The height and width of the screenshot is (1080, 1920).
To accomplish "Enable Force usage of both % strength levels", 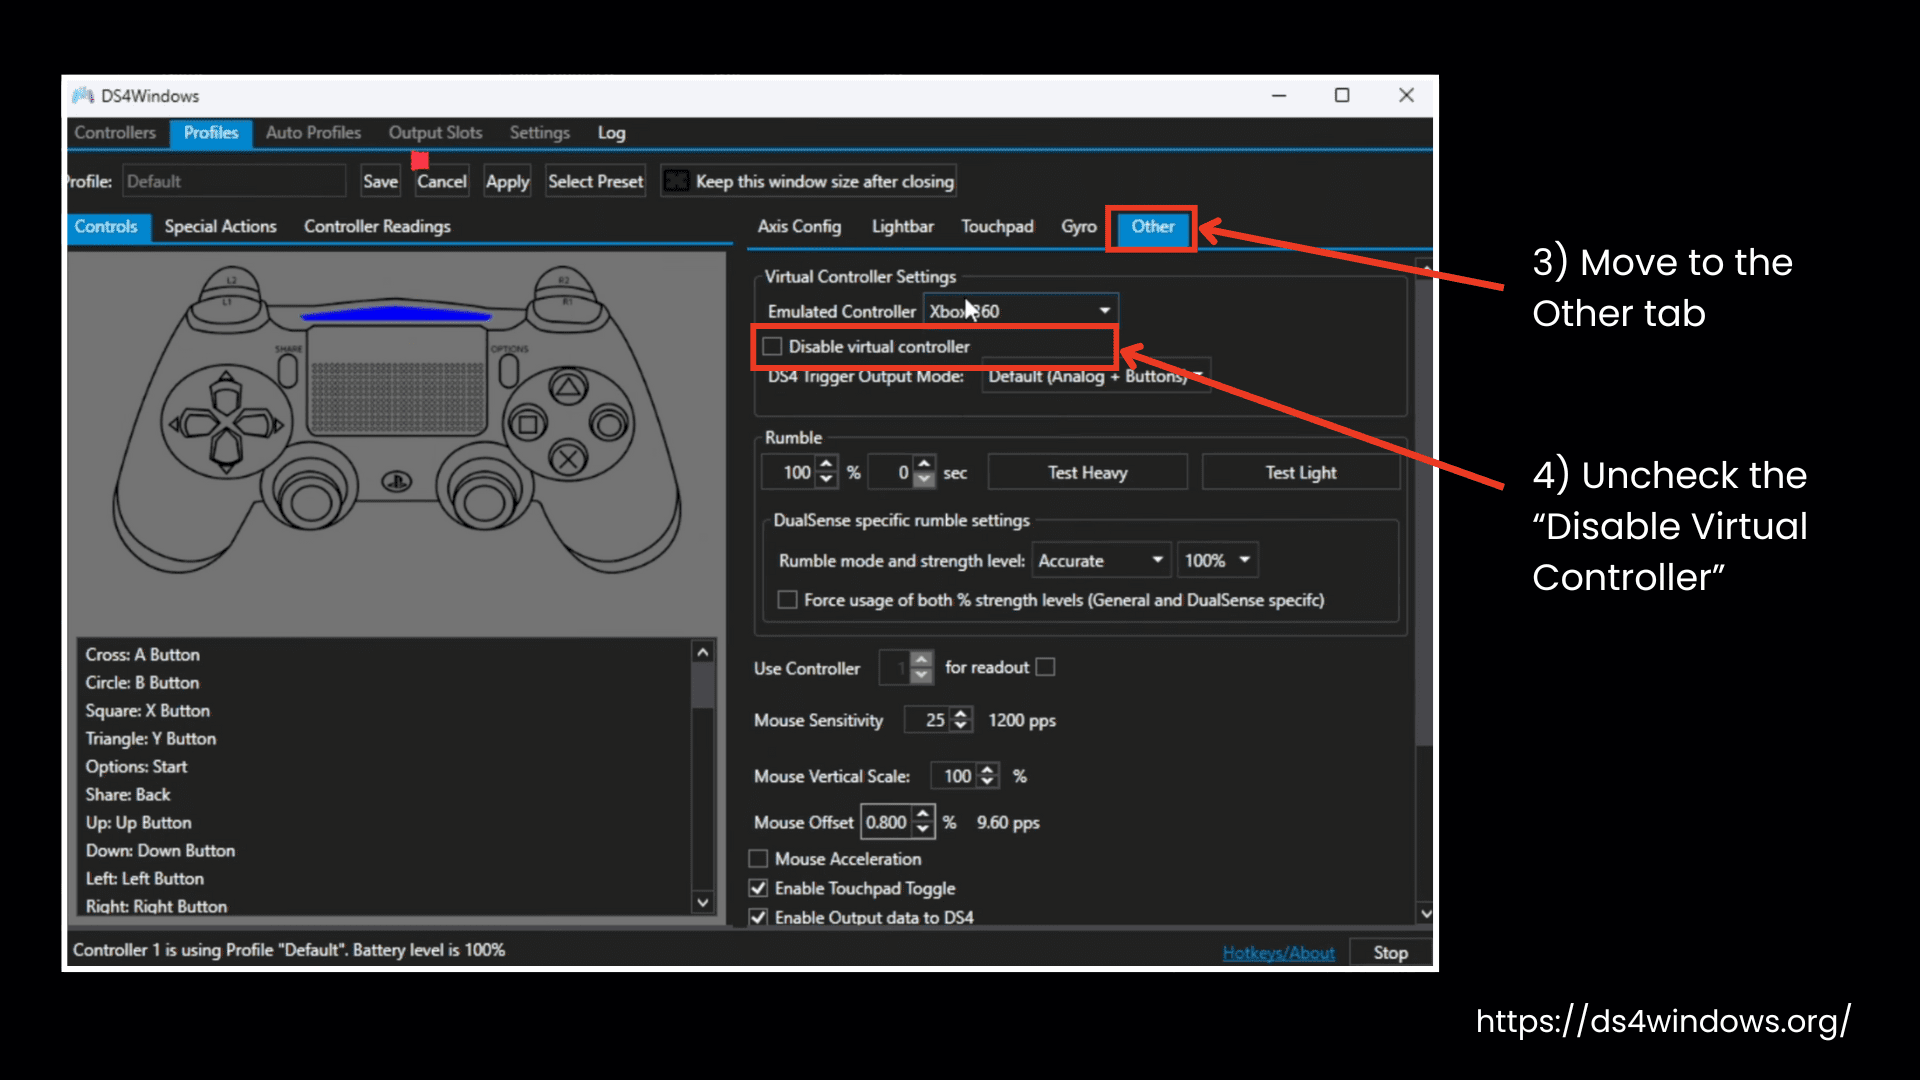I will [x=788, y=600].
